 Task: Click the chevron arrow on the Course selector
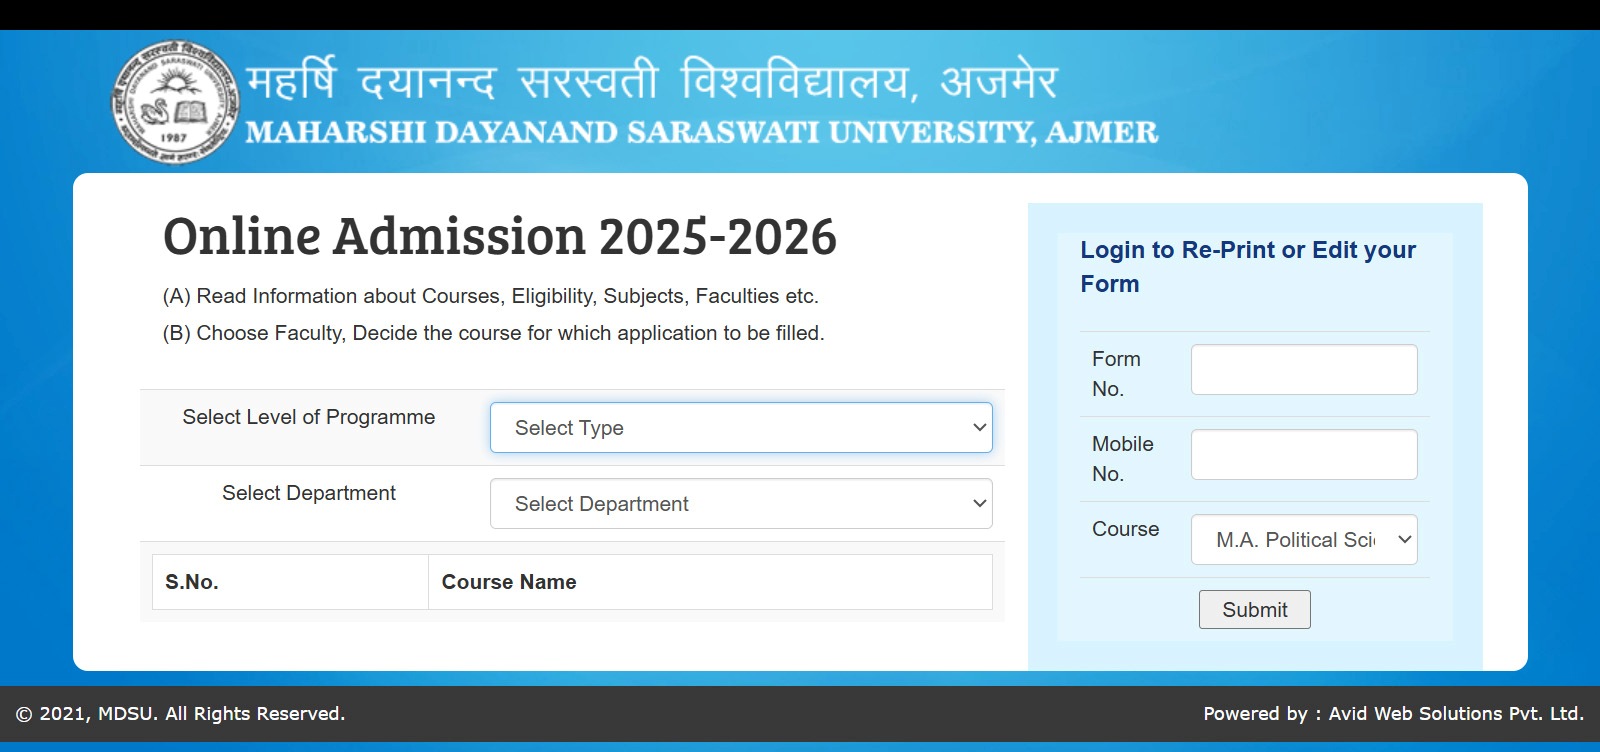coord(1405,540)
